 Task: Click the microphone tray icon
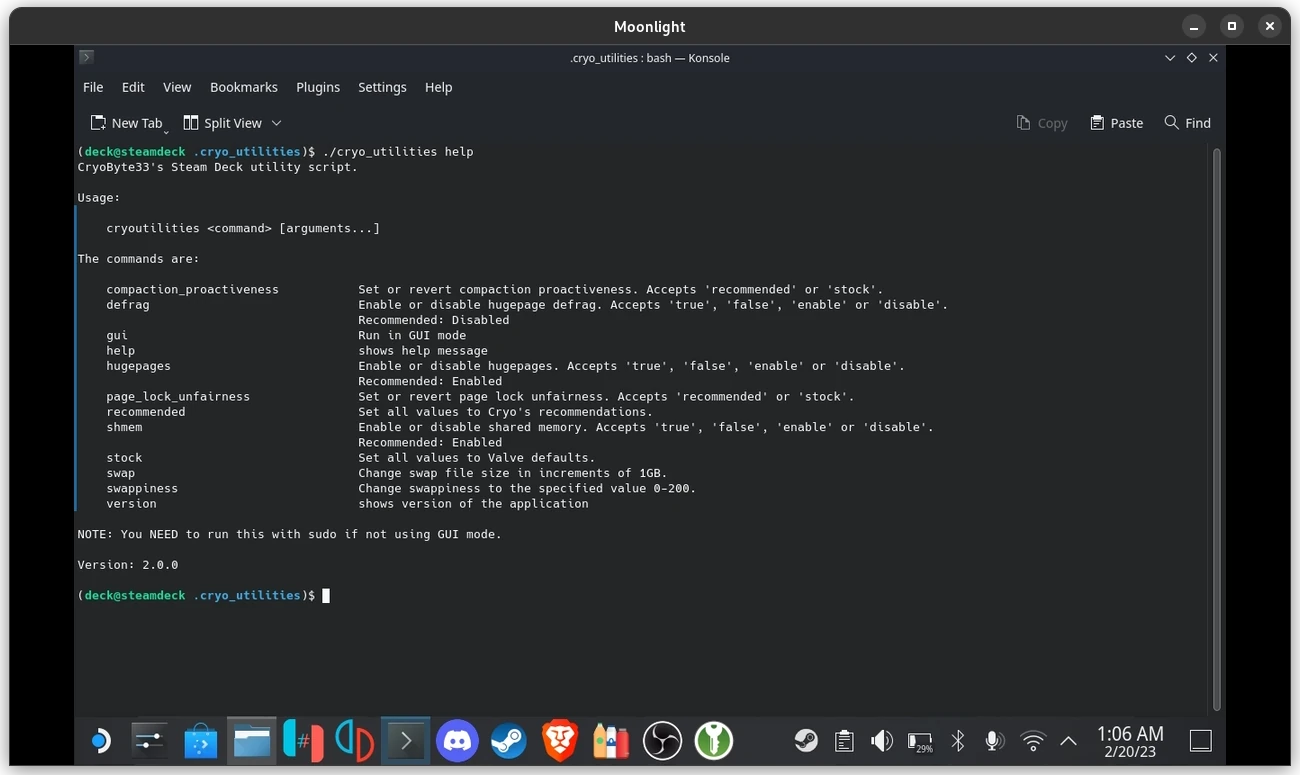(x=994, y=741)
